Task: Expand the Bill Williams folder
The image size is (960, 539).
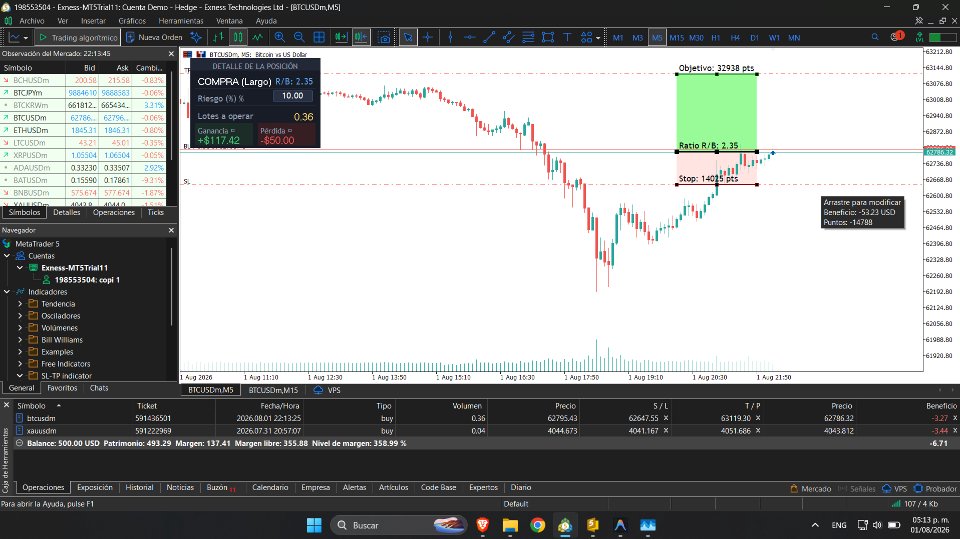Action: tap(20, 340)
